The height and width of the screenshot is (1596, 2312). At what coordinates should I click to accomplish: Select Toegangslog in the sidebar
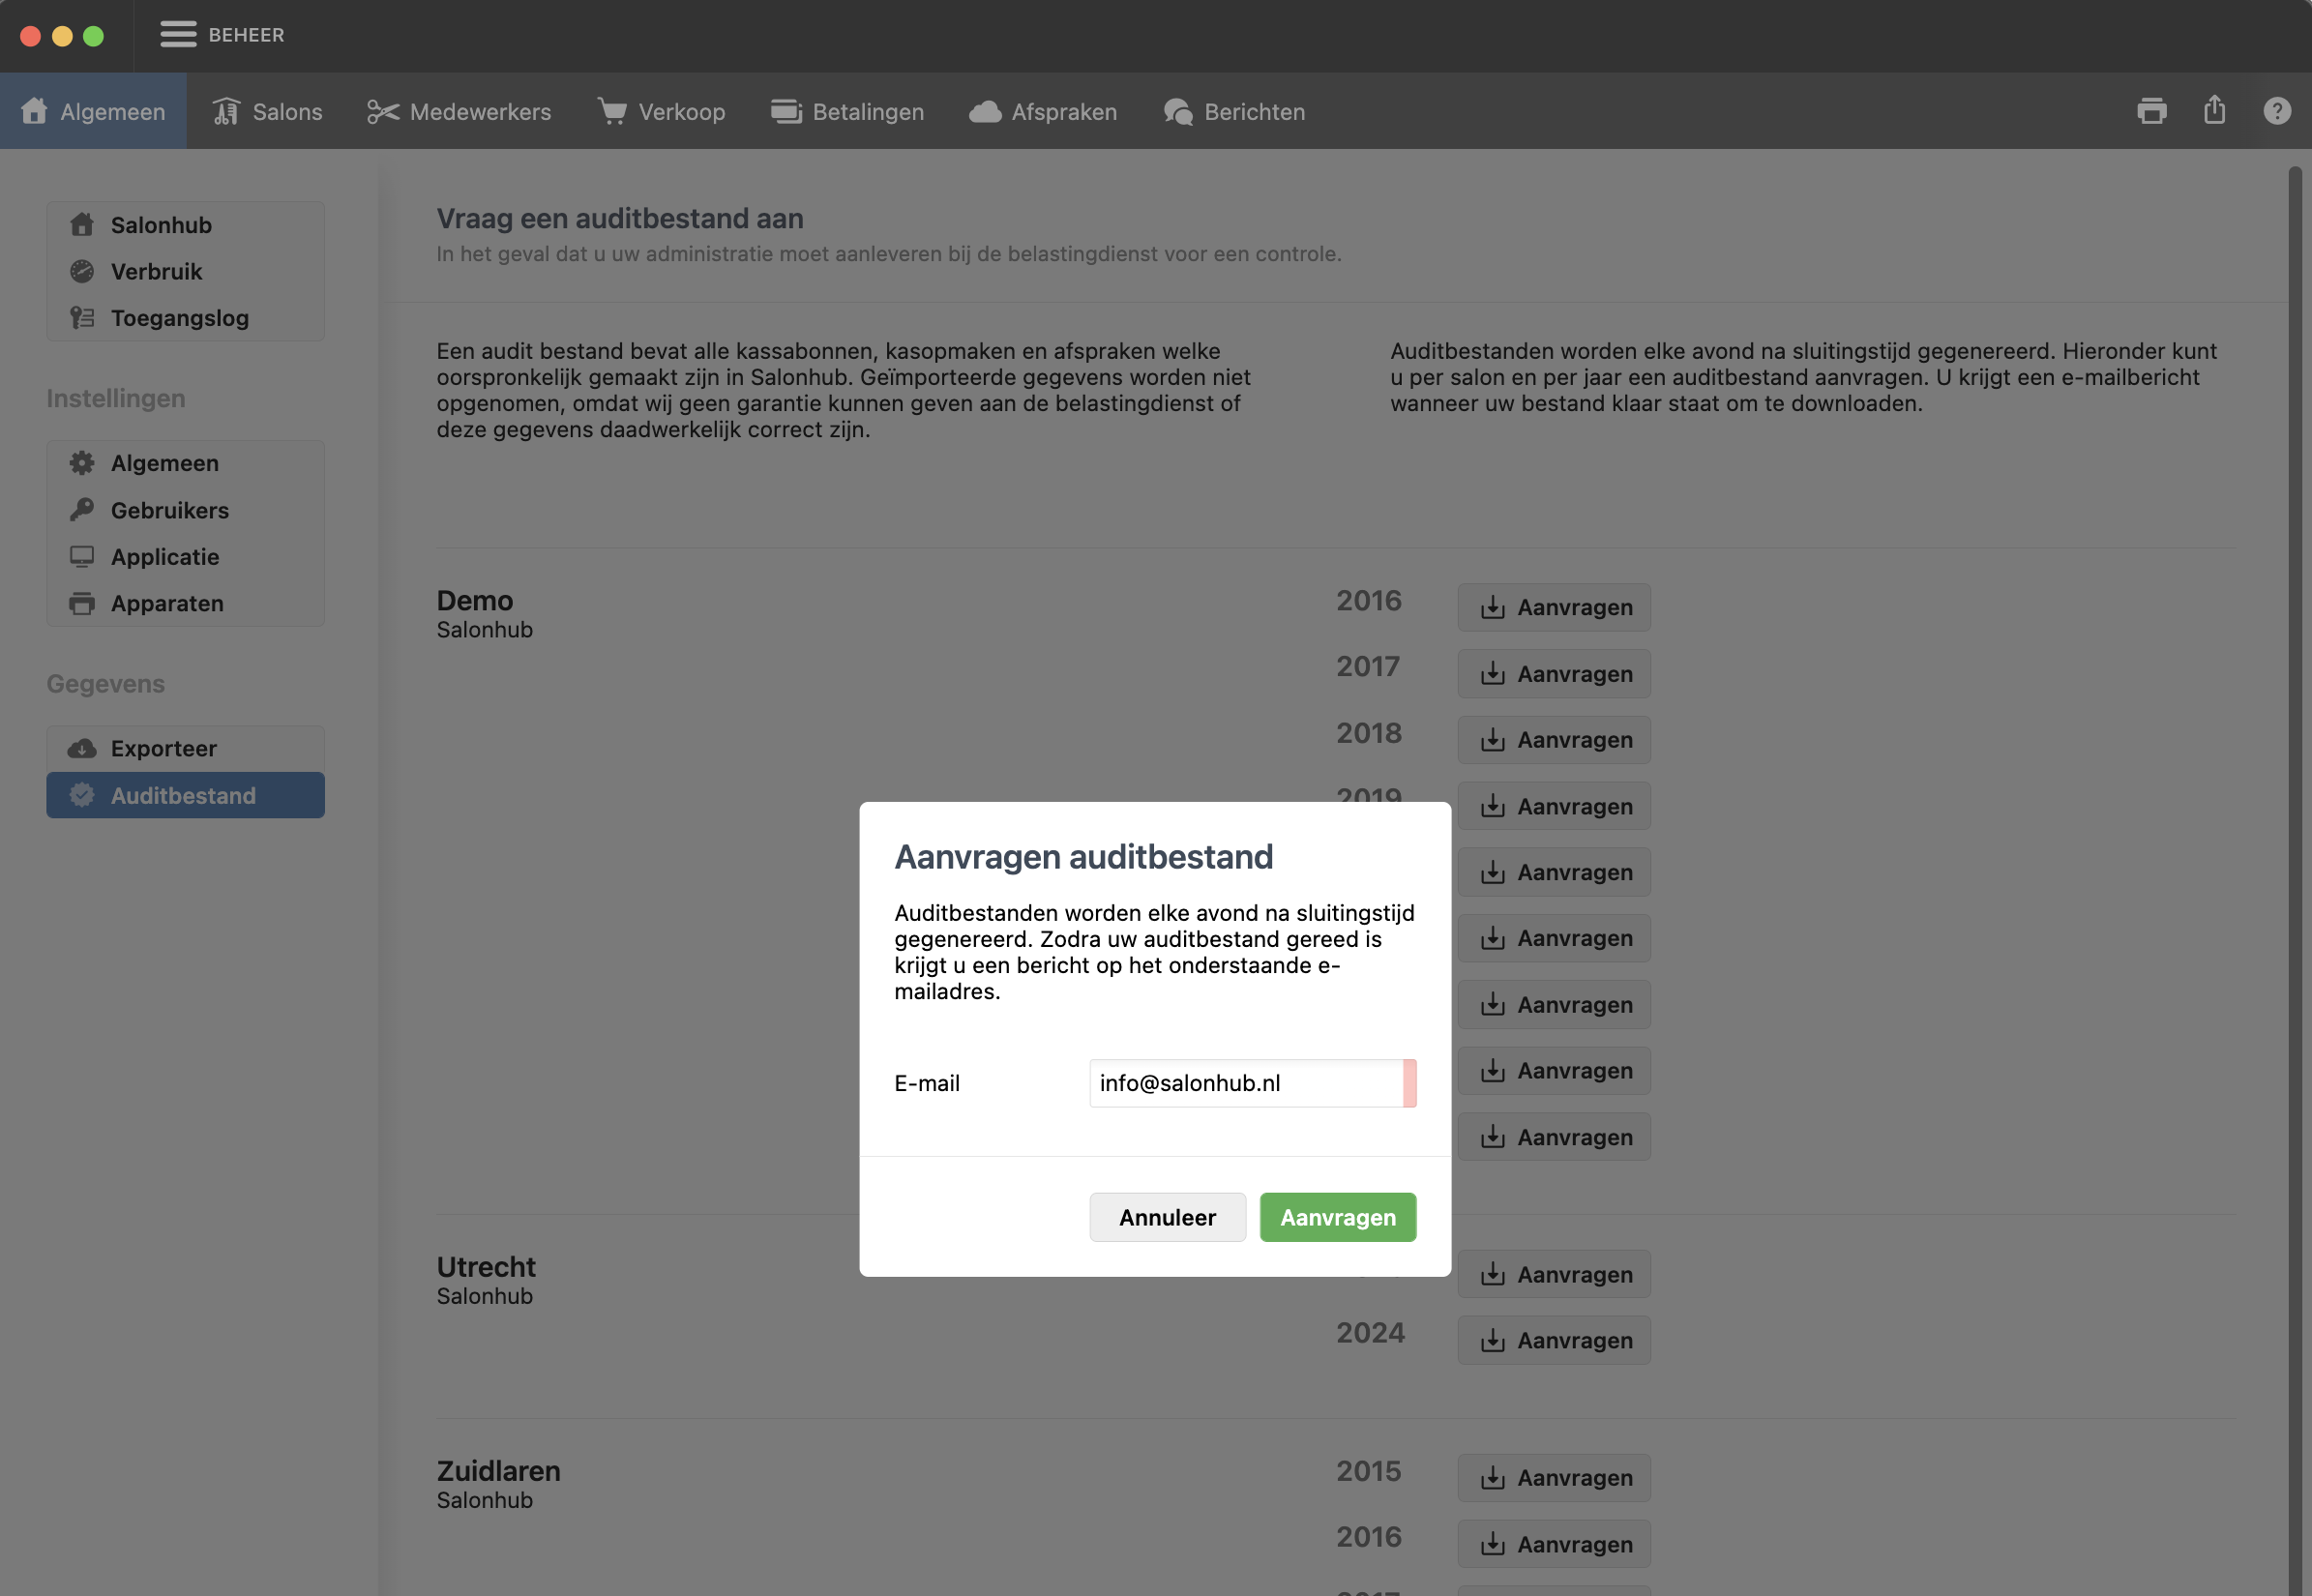[180, 318]
